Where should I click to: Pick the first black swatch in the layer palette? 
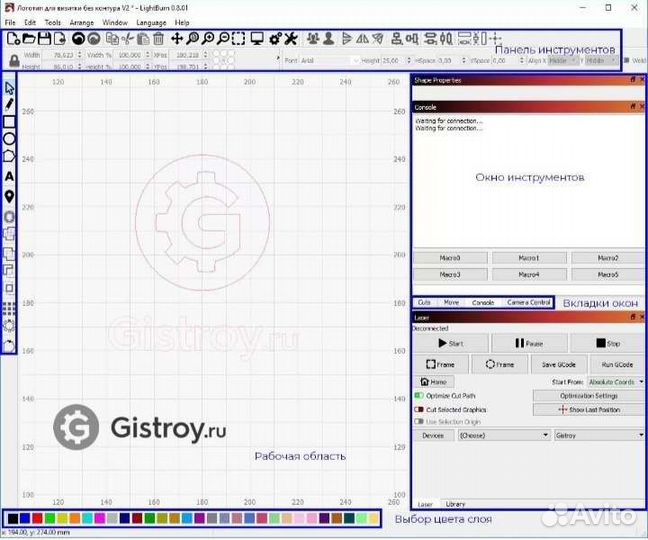pos(11,519)
